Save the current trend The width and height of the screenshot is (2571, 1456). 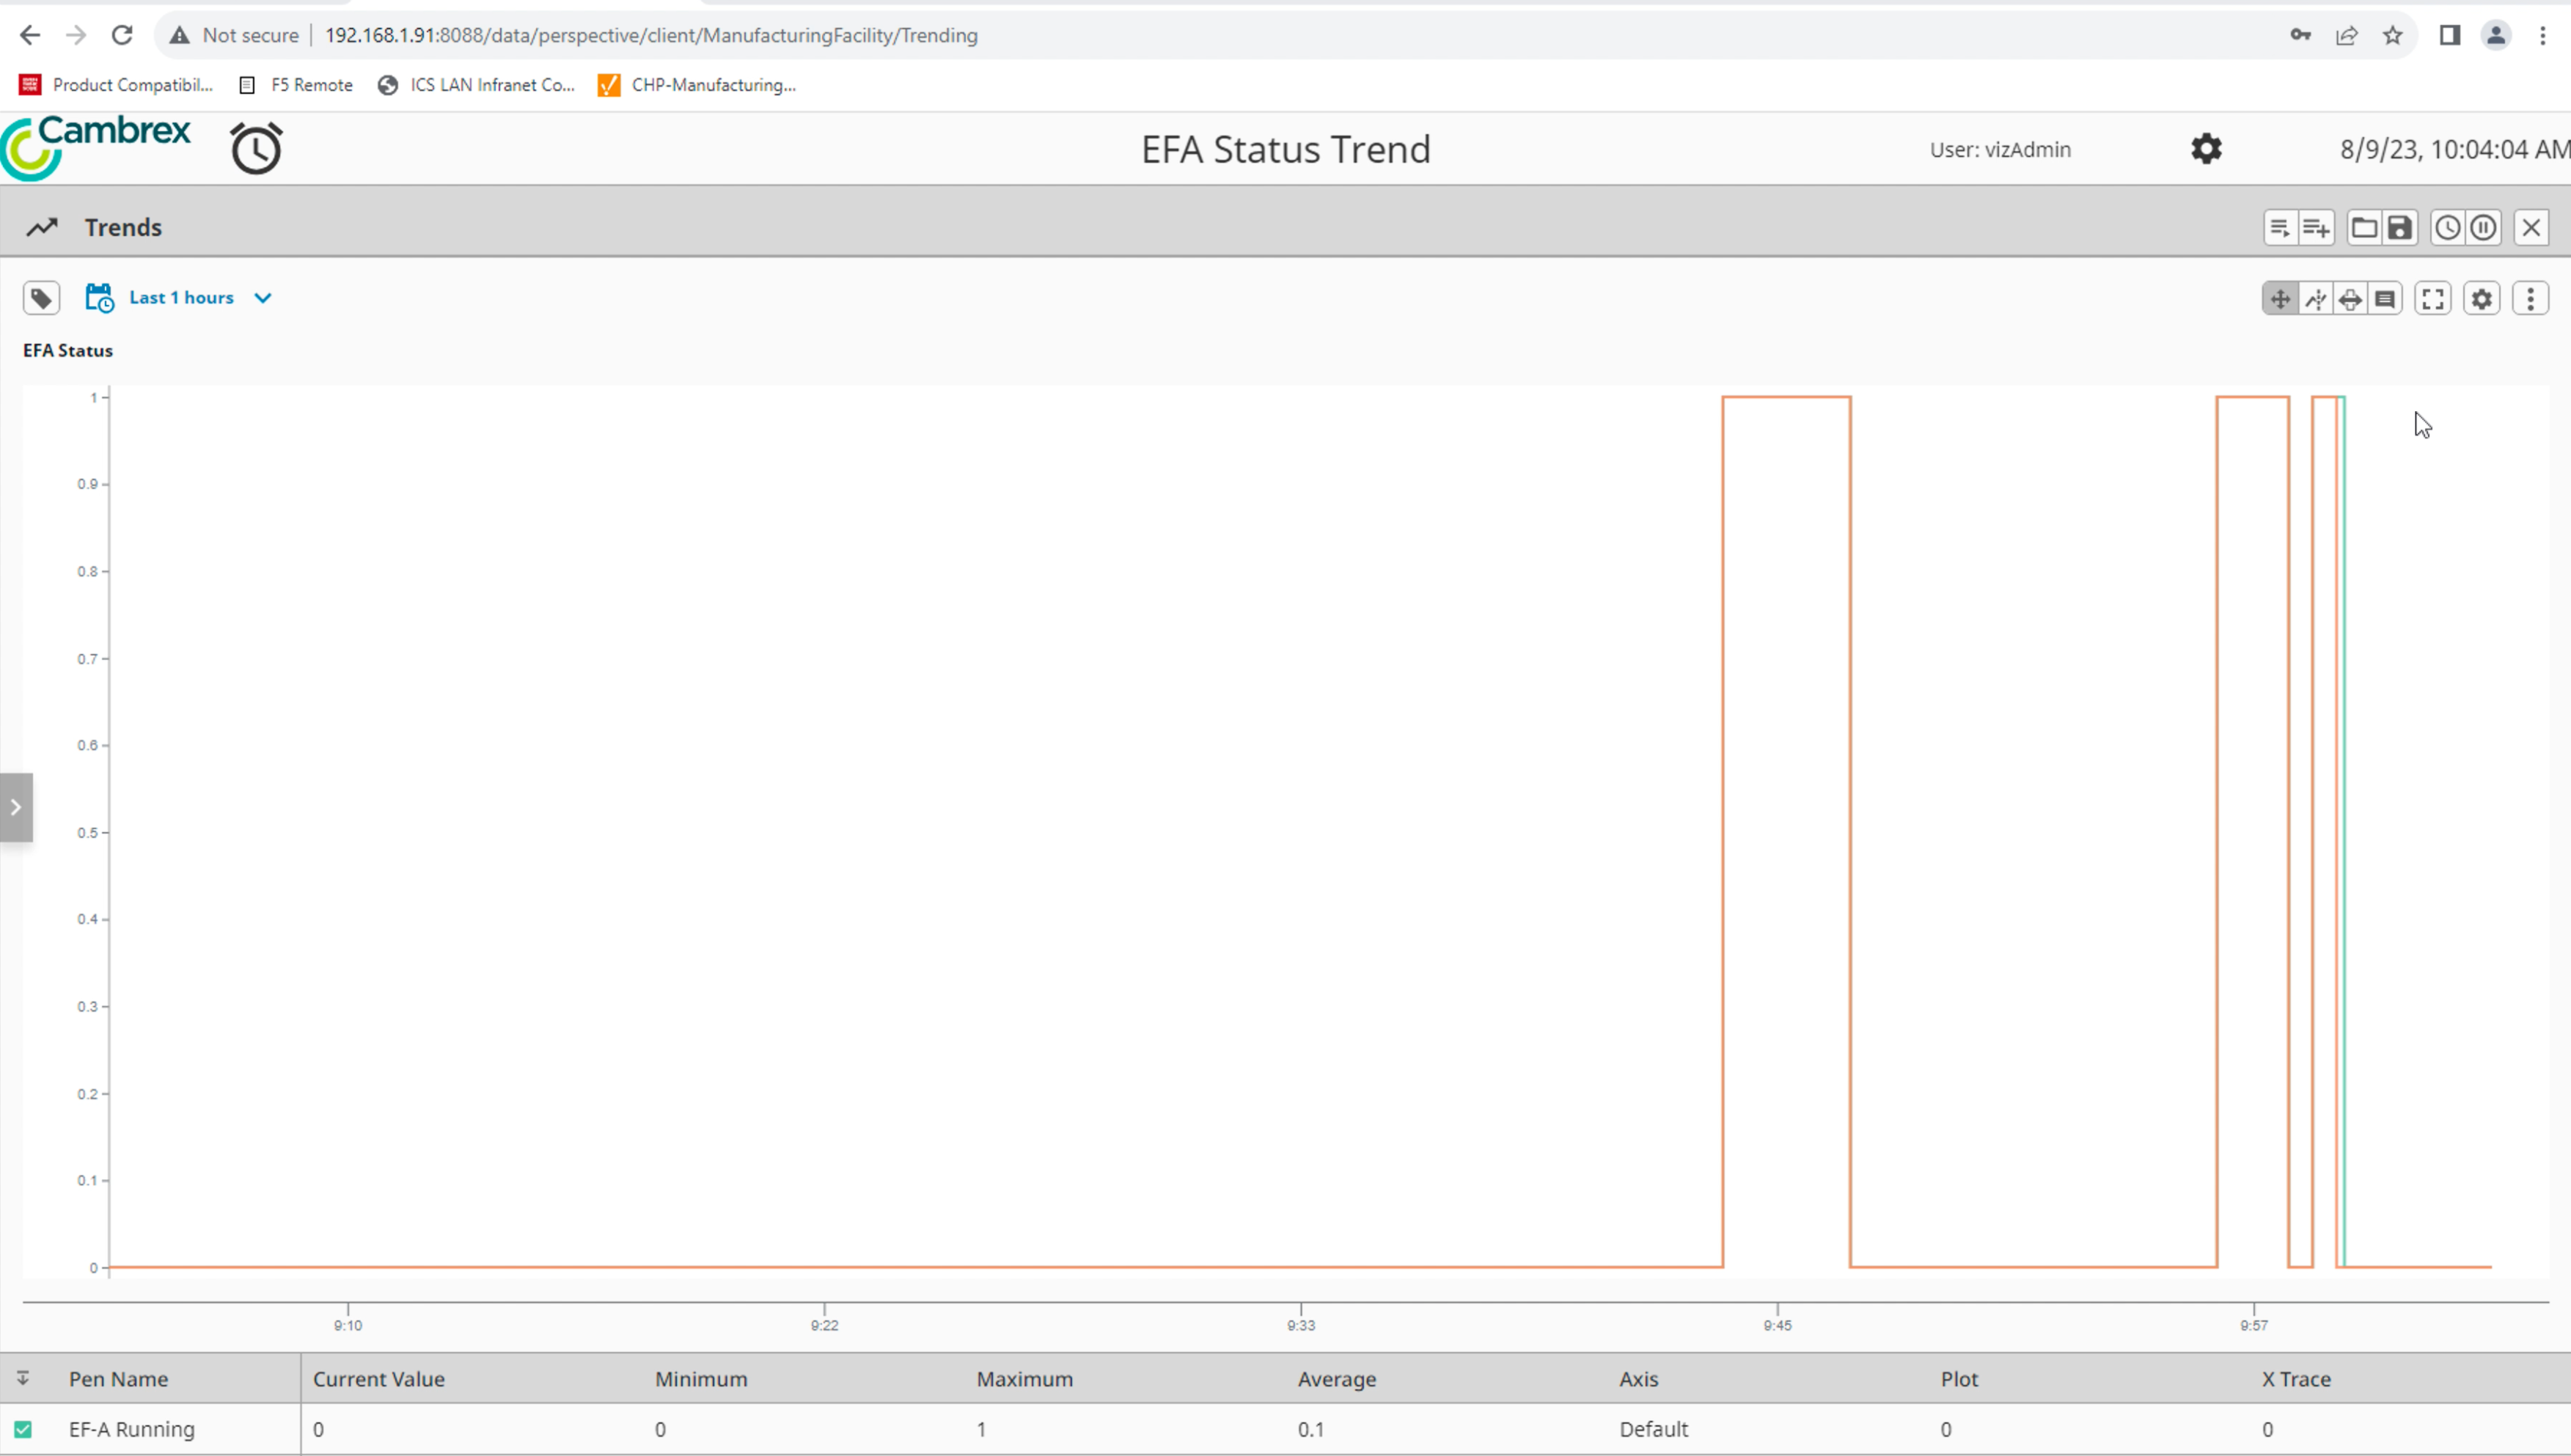click(2399, 228)
